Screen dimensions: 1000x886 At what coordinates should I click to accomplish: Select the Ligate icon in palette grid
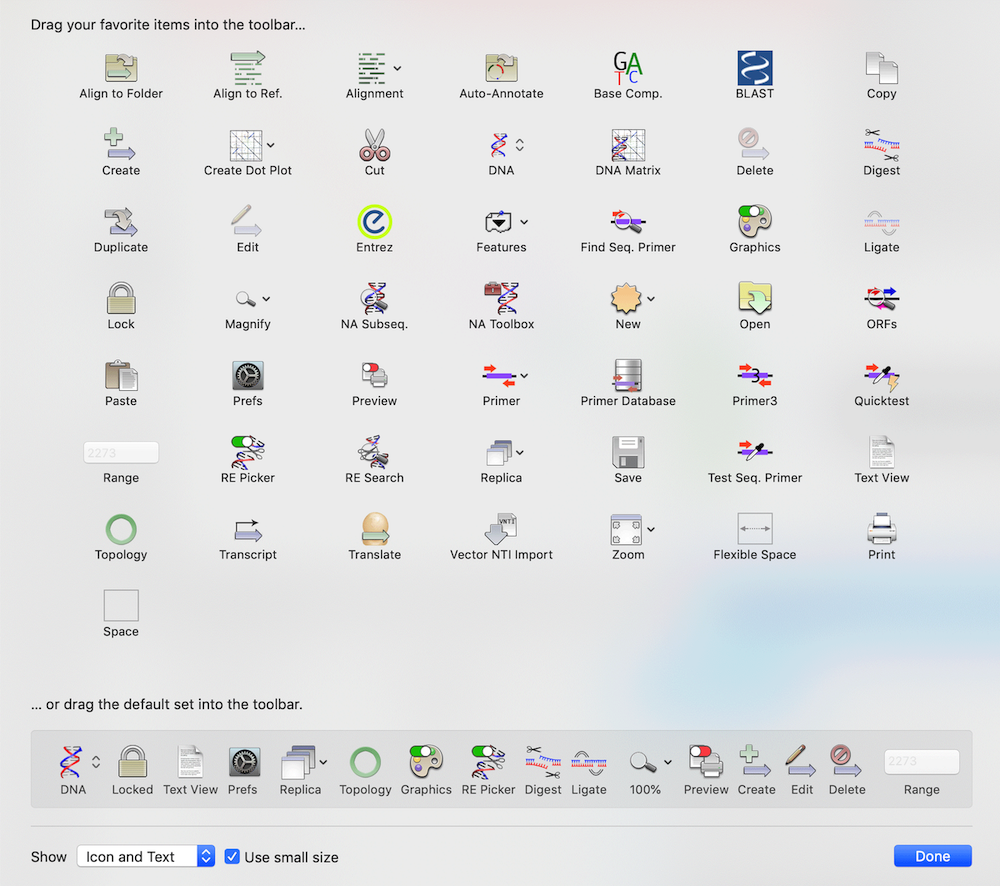881,223
